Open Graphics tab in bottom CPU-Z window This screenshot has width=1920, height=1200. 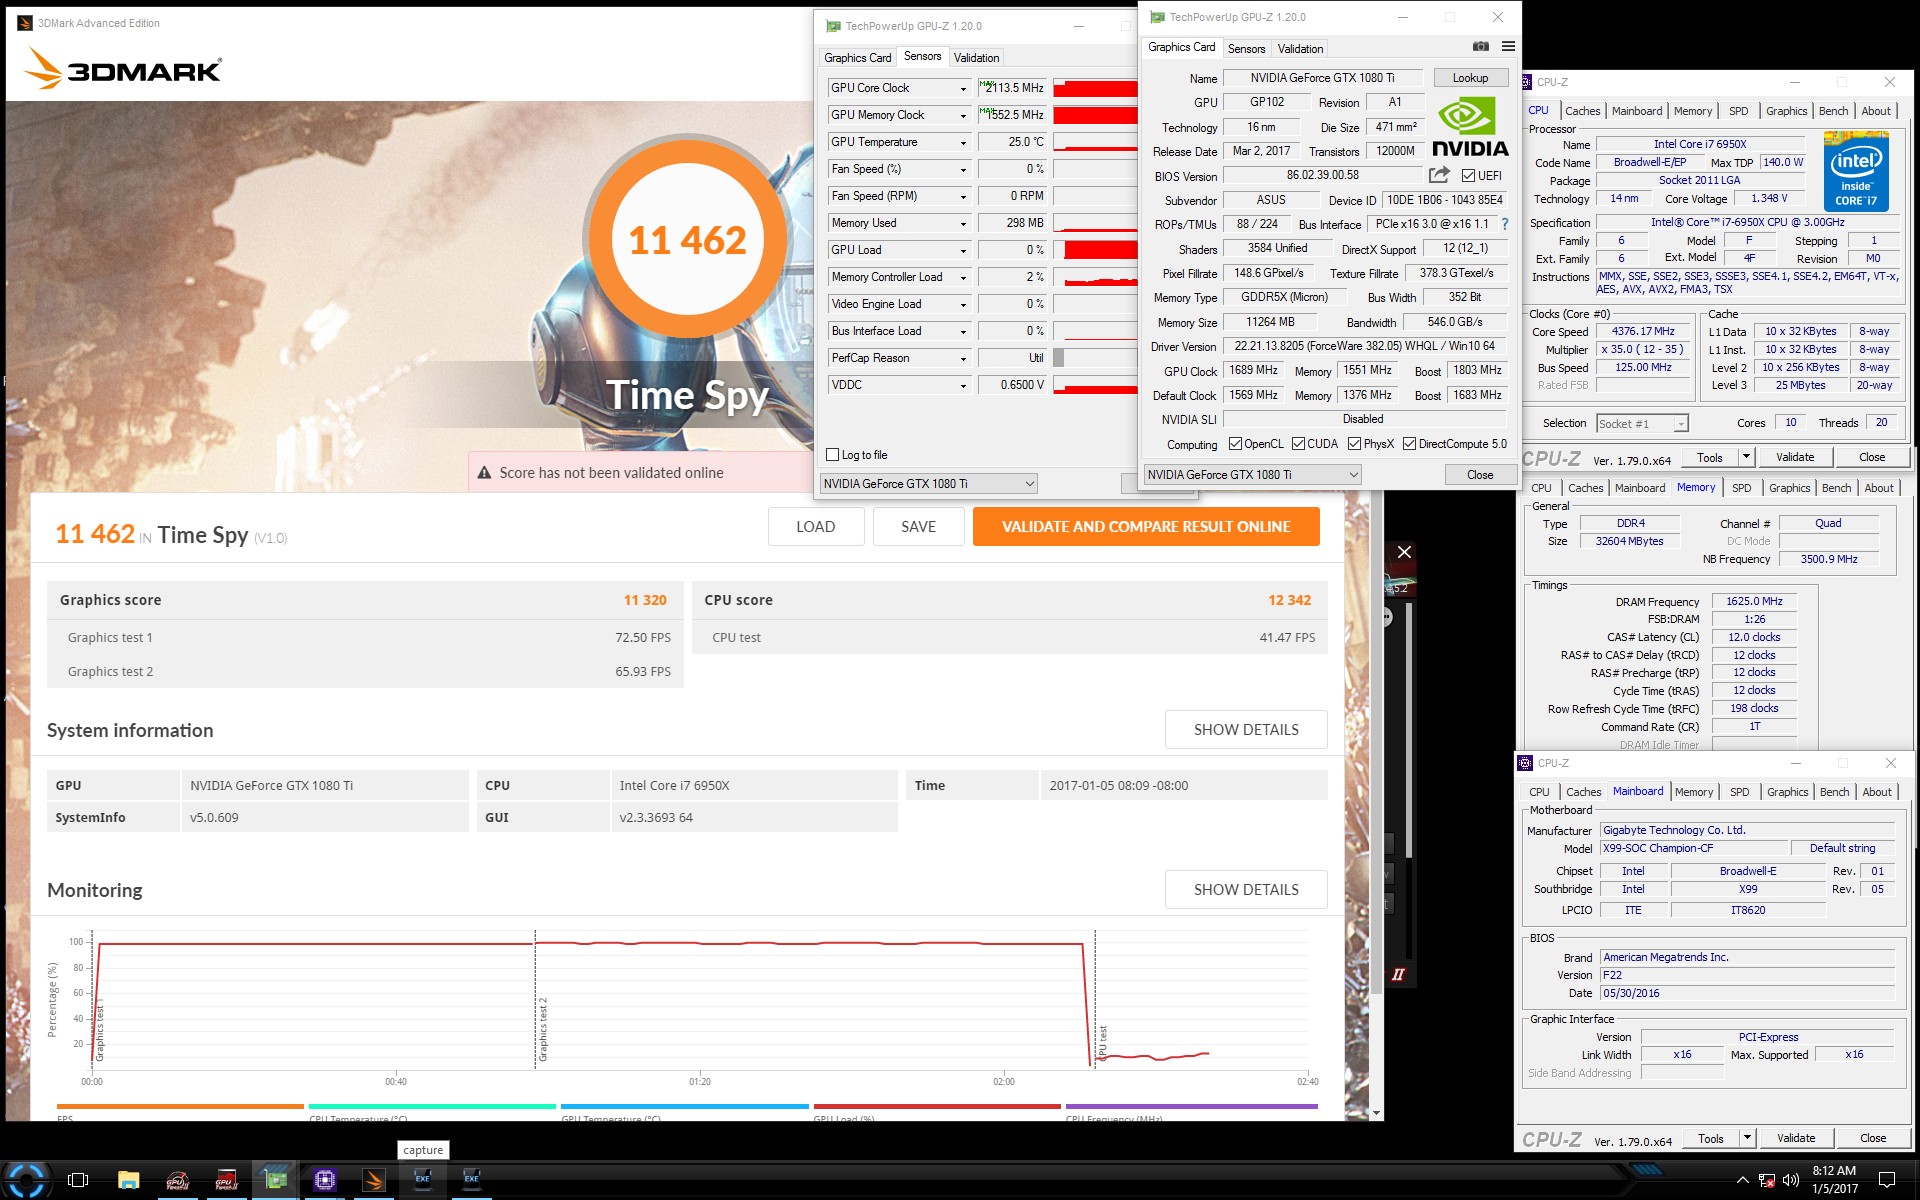pyautogui.click(x=1787, y=792)
